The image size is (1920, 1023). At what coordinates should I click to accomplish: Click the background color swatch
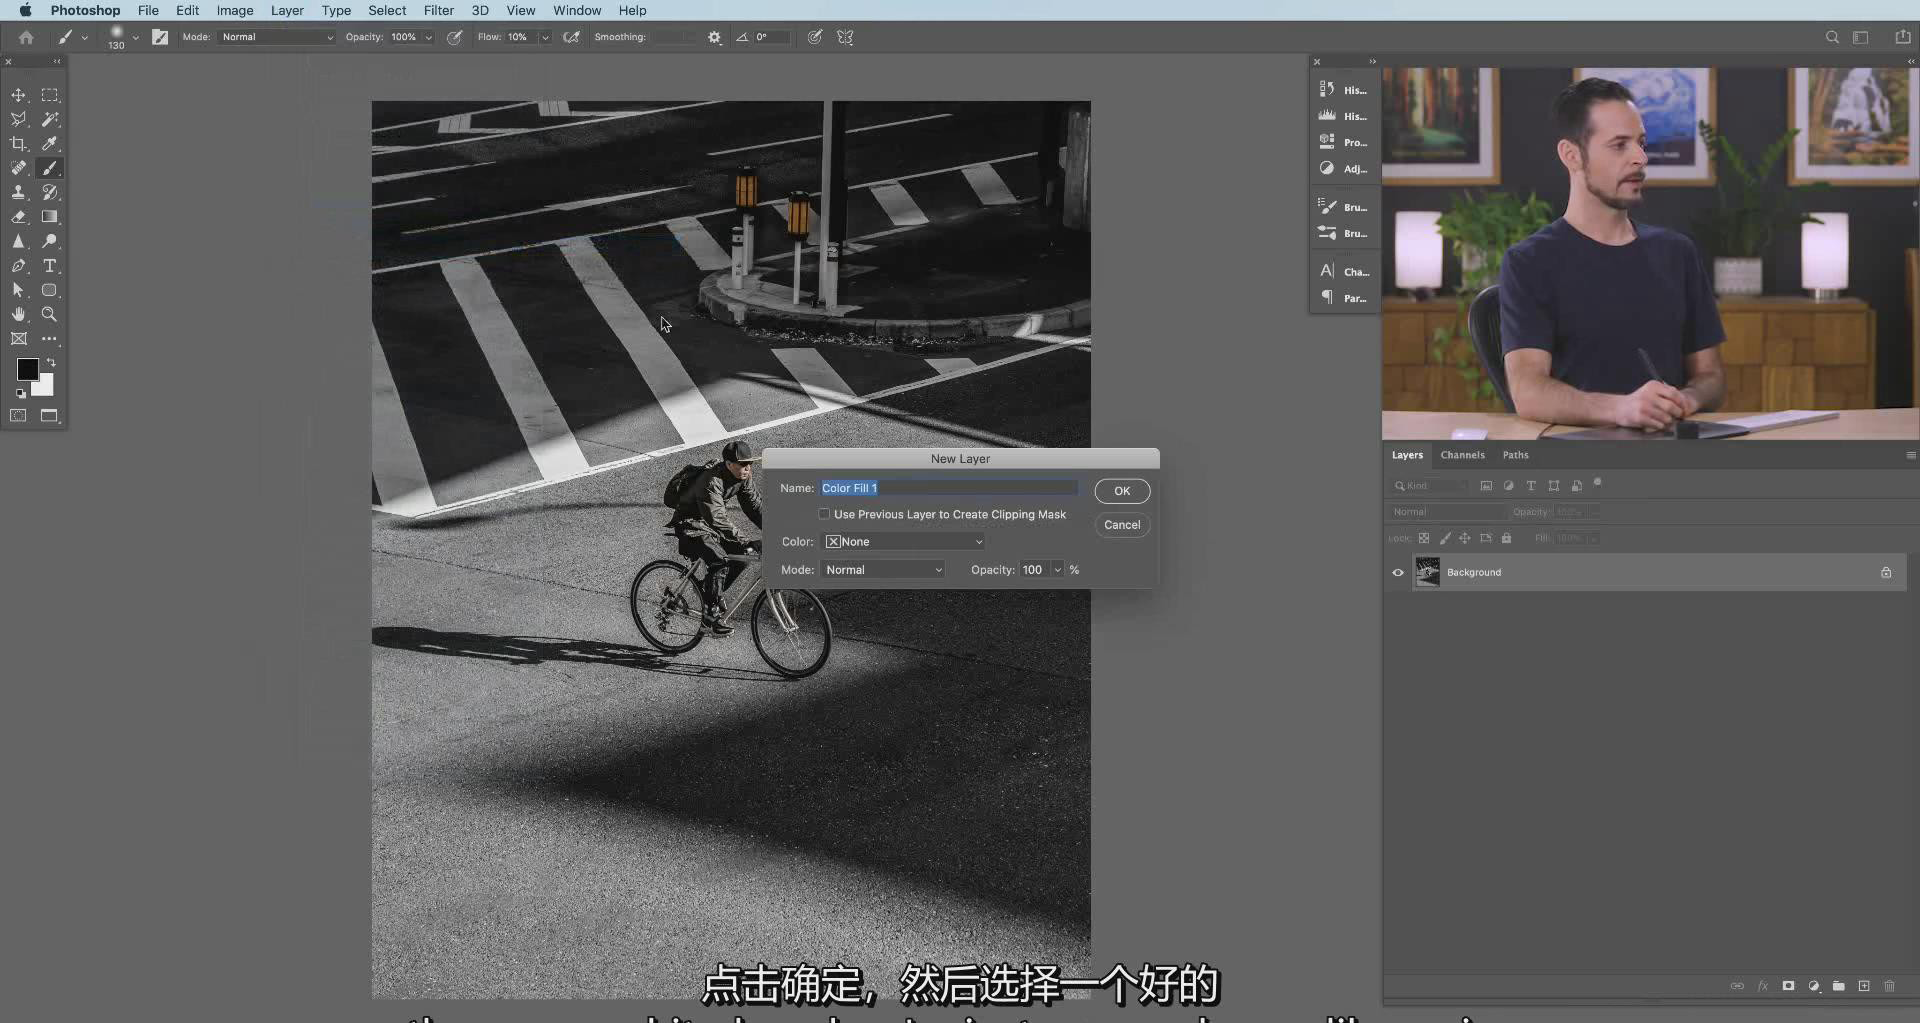(46, 388)
